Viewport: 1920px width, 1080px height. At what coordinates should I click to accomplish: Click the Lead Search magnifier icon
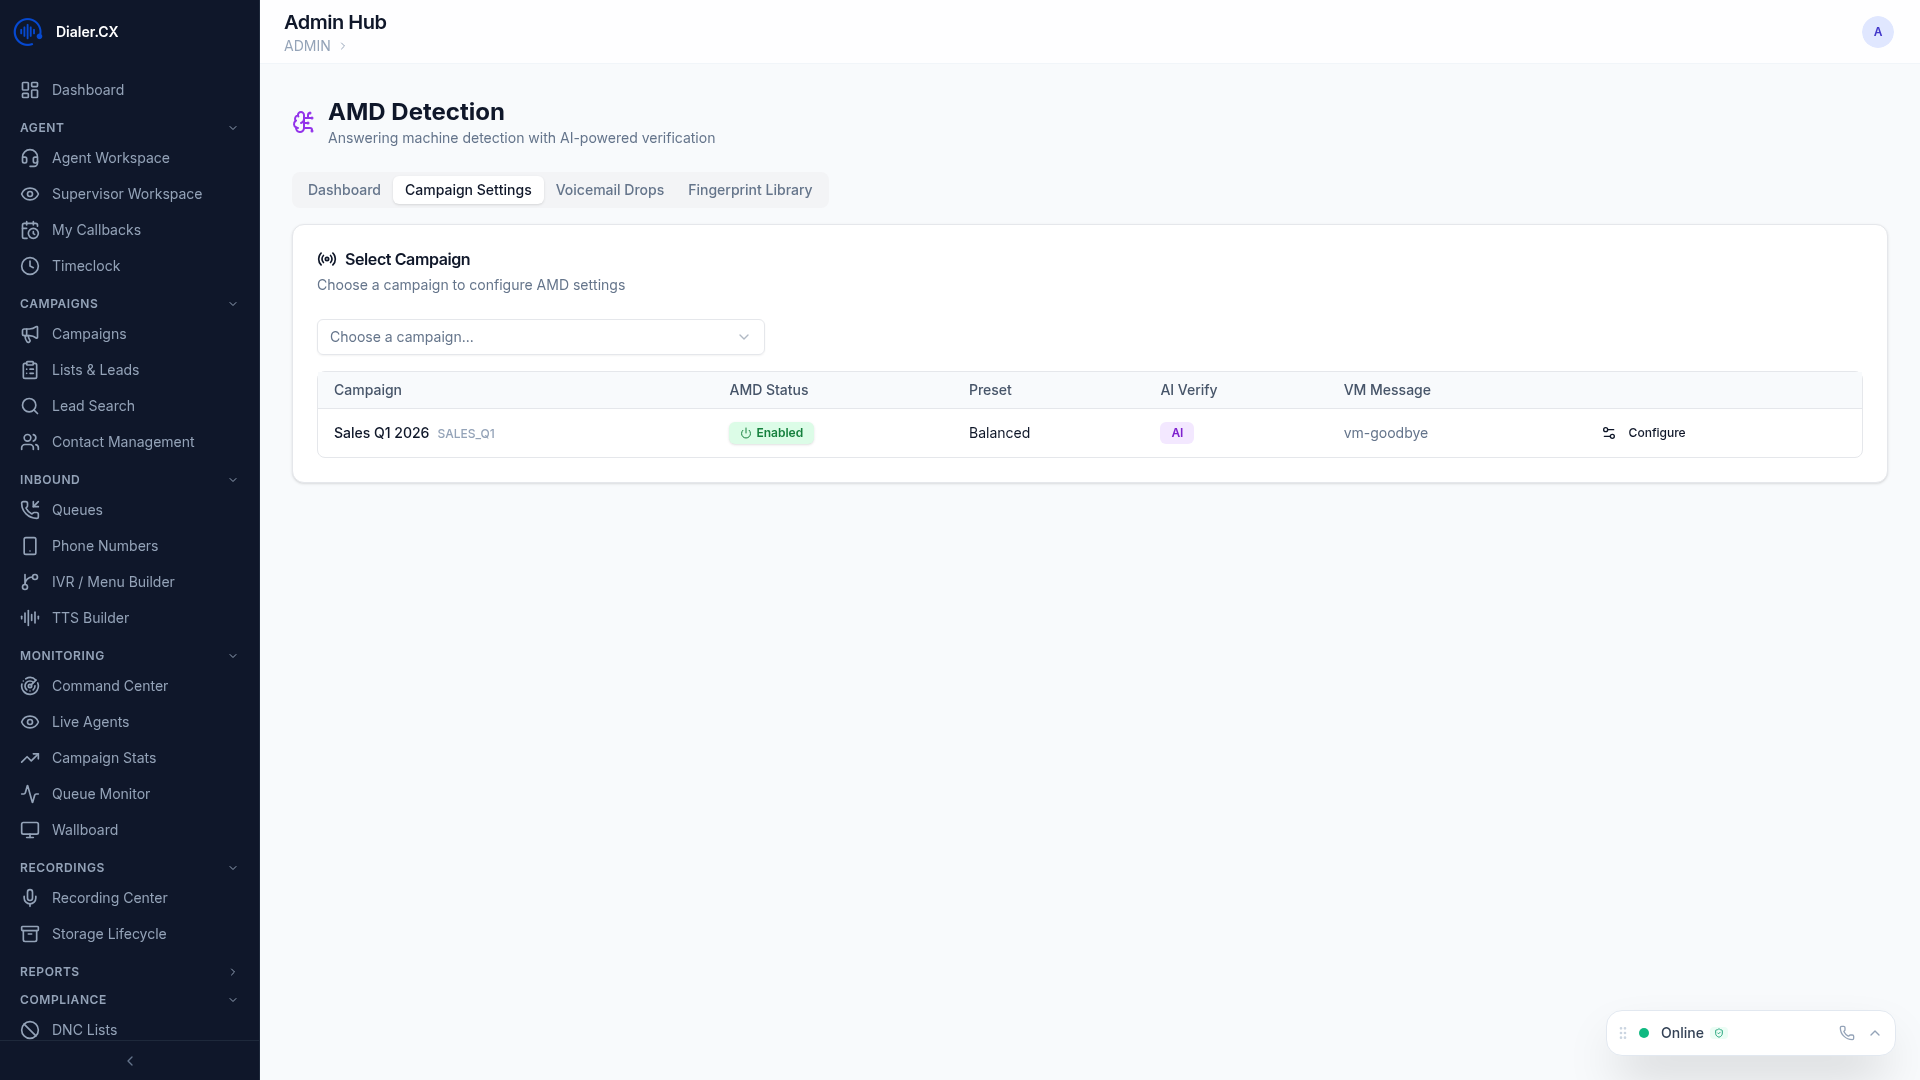[x=30, y=406]
